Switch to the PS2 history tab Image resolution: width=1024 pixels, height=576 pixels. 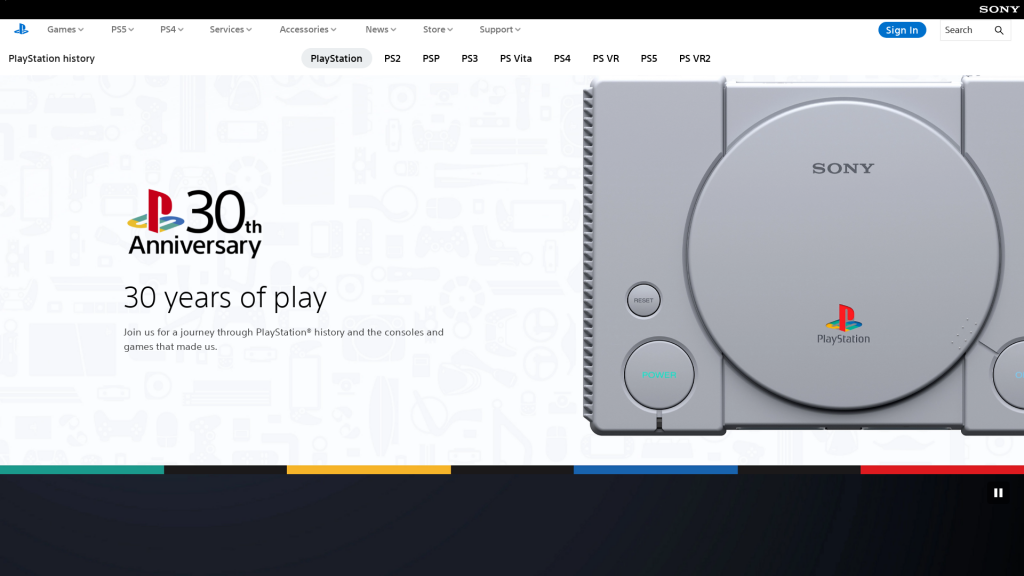(x=392, y=59)
